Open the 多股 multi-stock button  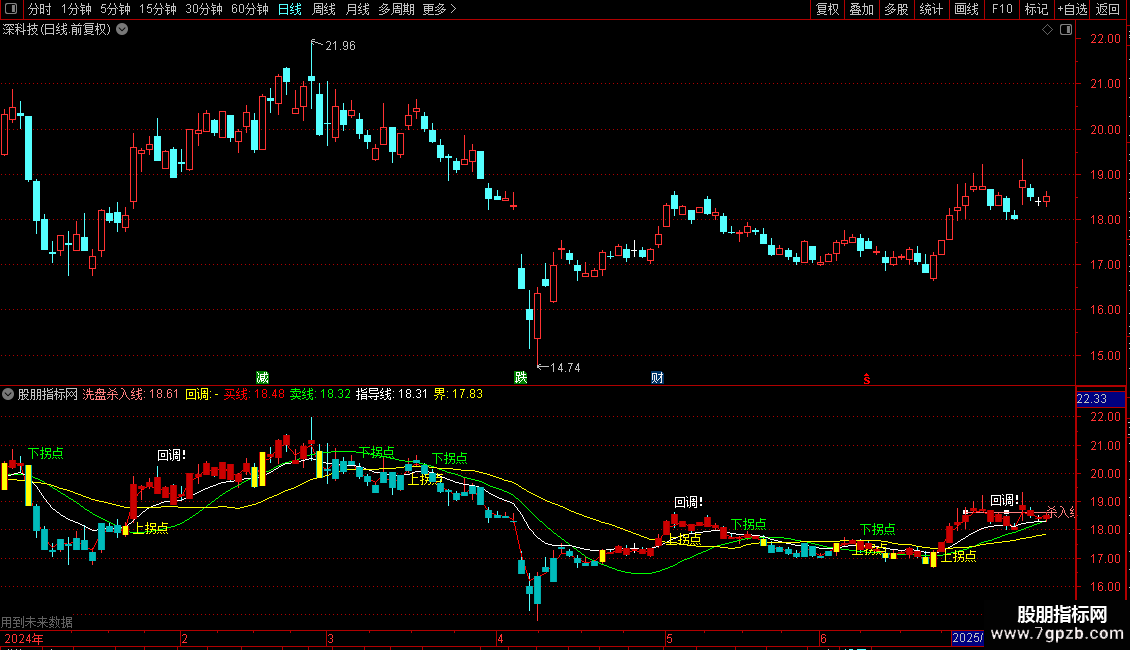tap(897, 9)
